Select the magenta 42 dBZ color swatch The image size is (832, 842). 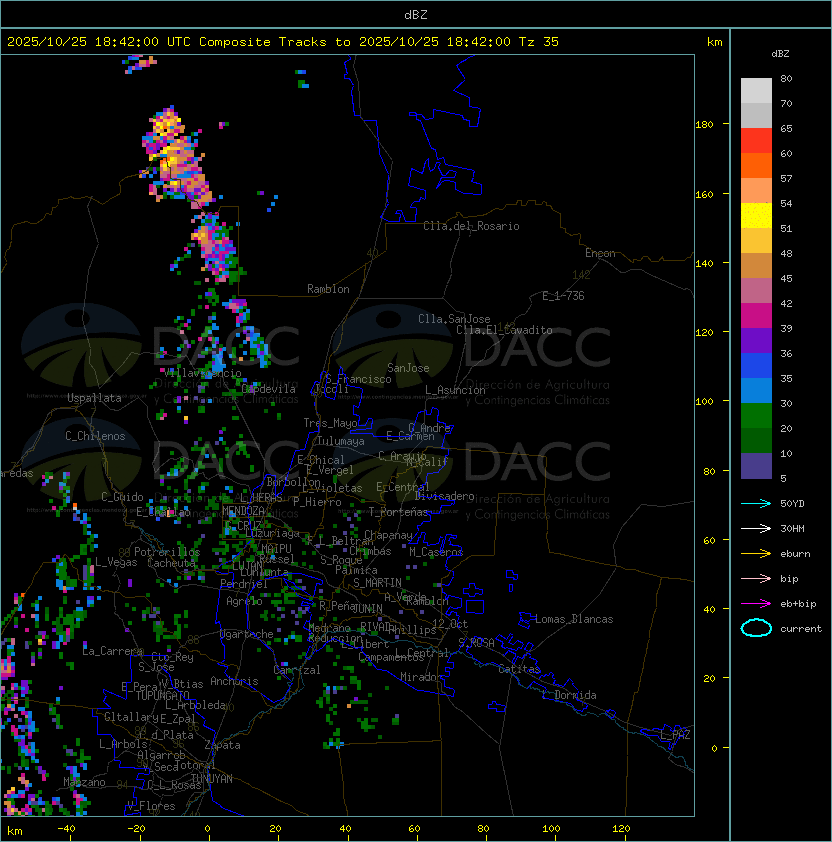[x=756, y=315]
